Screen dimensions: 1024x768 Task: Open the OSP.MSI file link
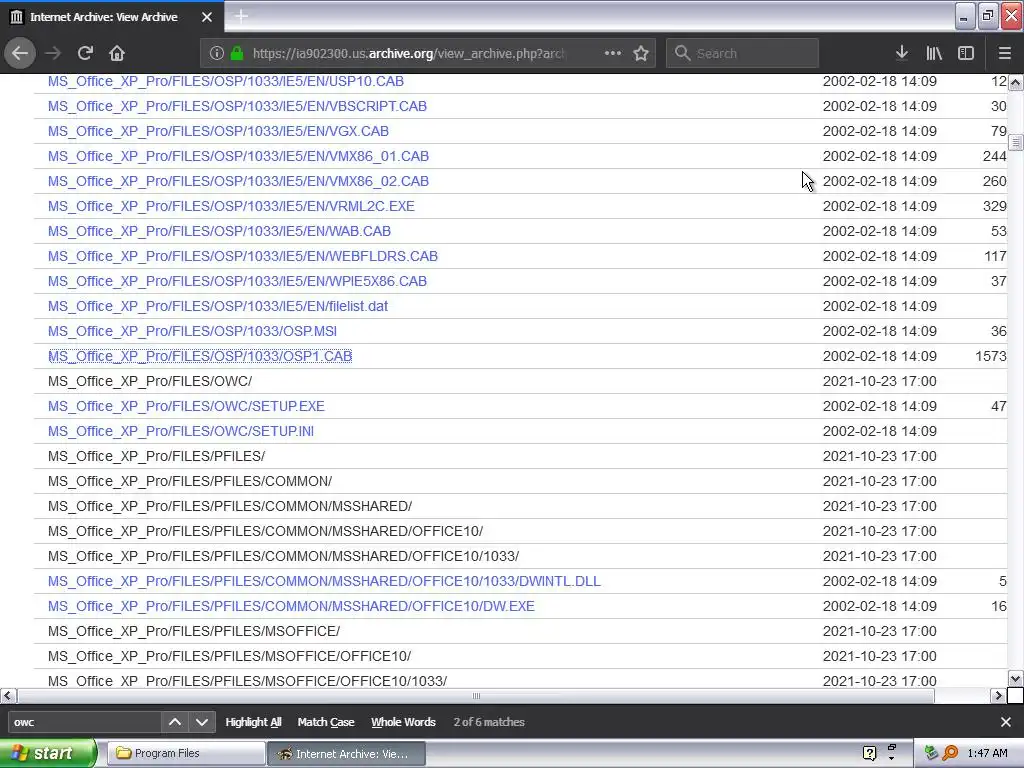(x=193, y=331)
